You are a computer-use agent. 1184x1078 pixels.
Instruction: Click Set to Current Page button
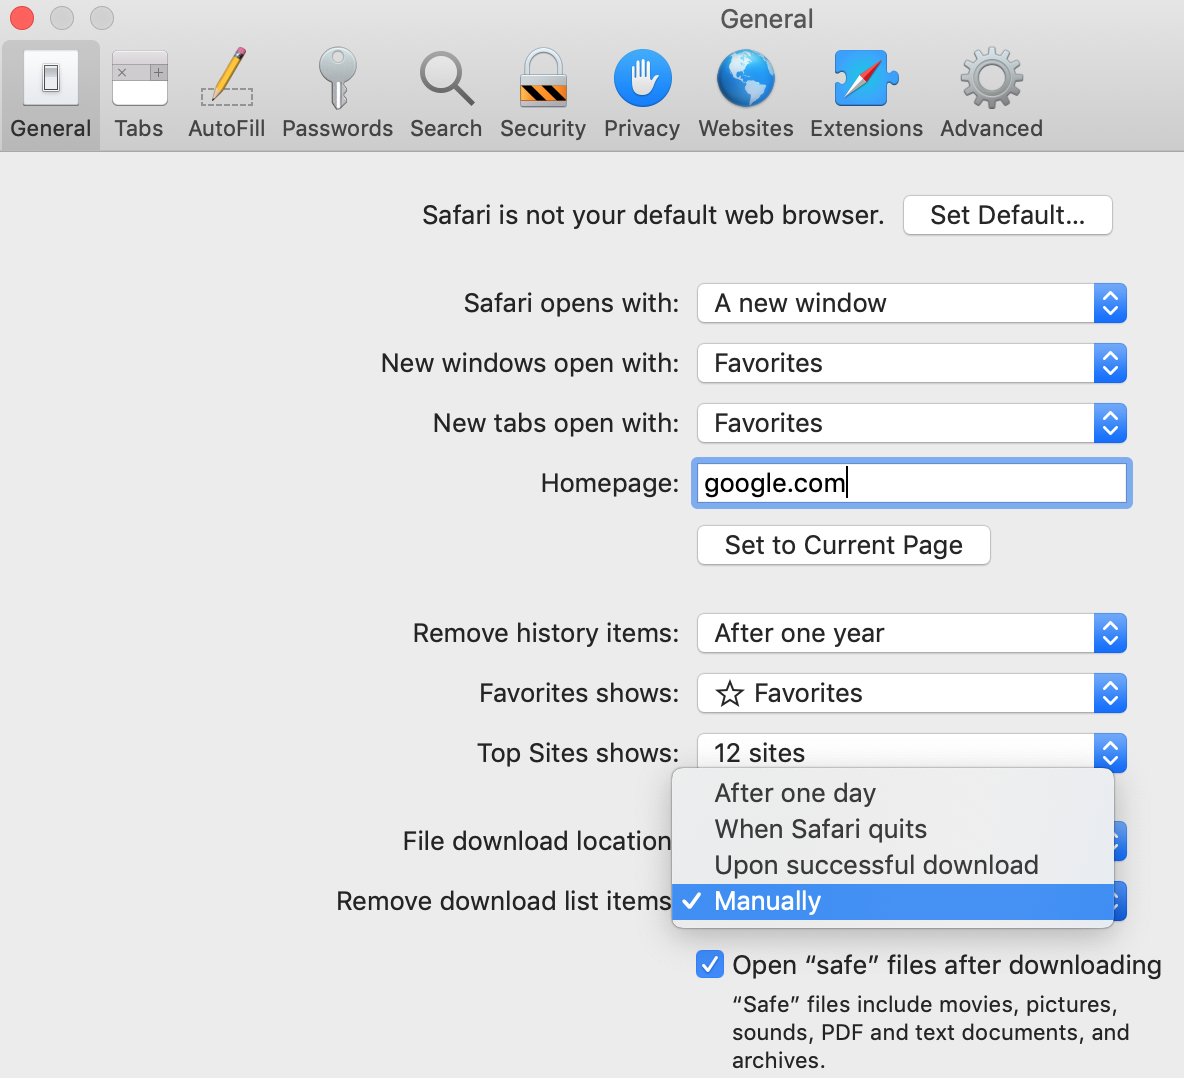tap(843, 545)
